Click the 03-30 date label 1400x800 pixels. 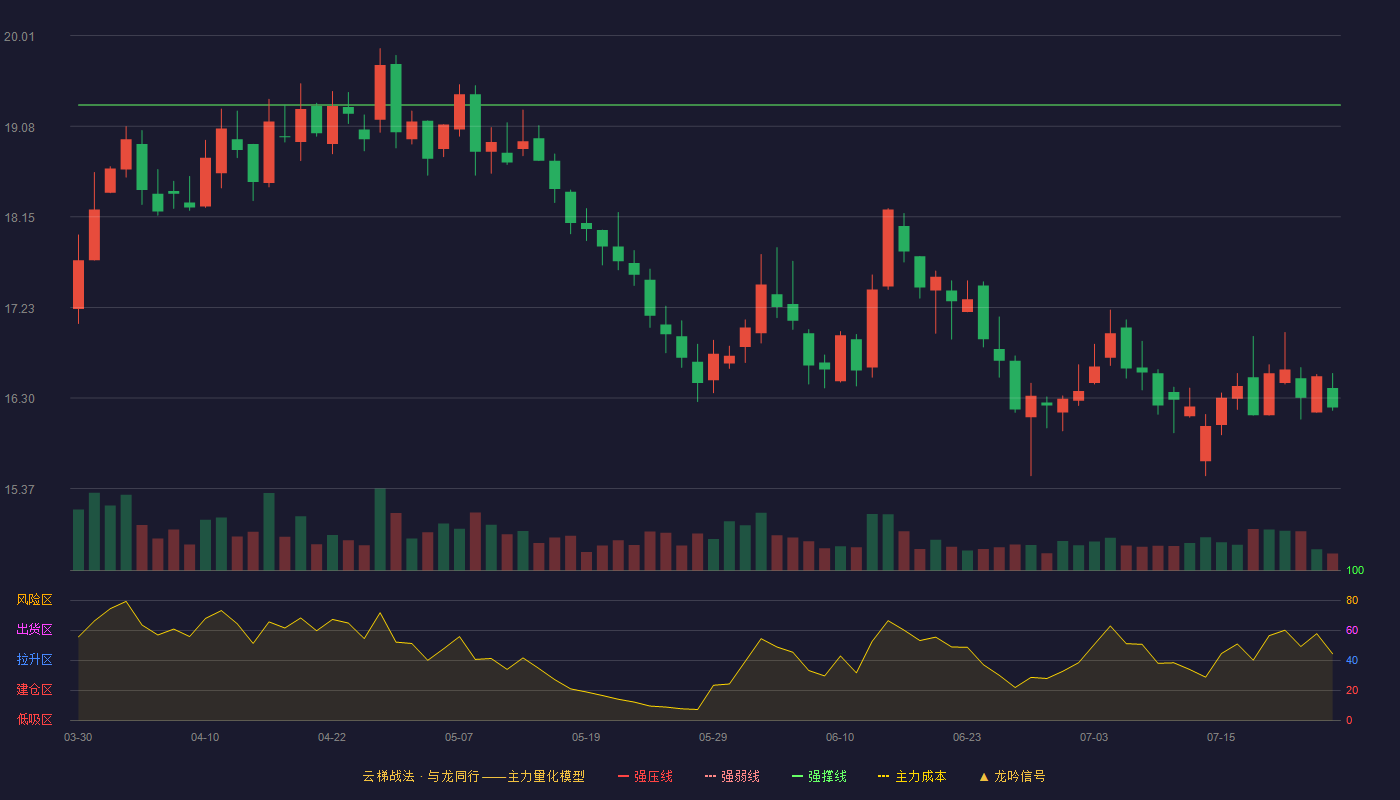(x=78, y=737)
